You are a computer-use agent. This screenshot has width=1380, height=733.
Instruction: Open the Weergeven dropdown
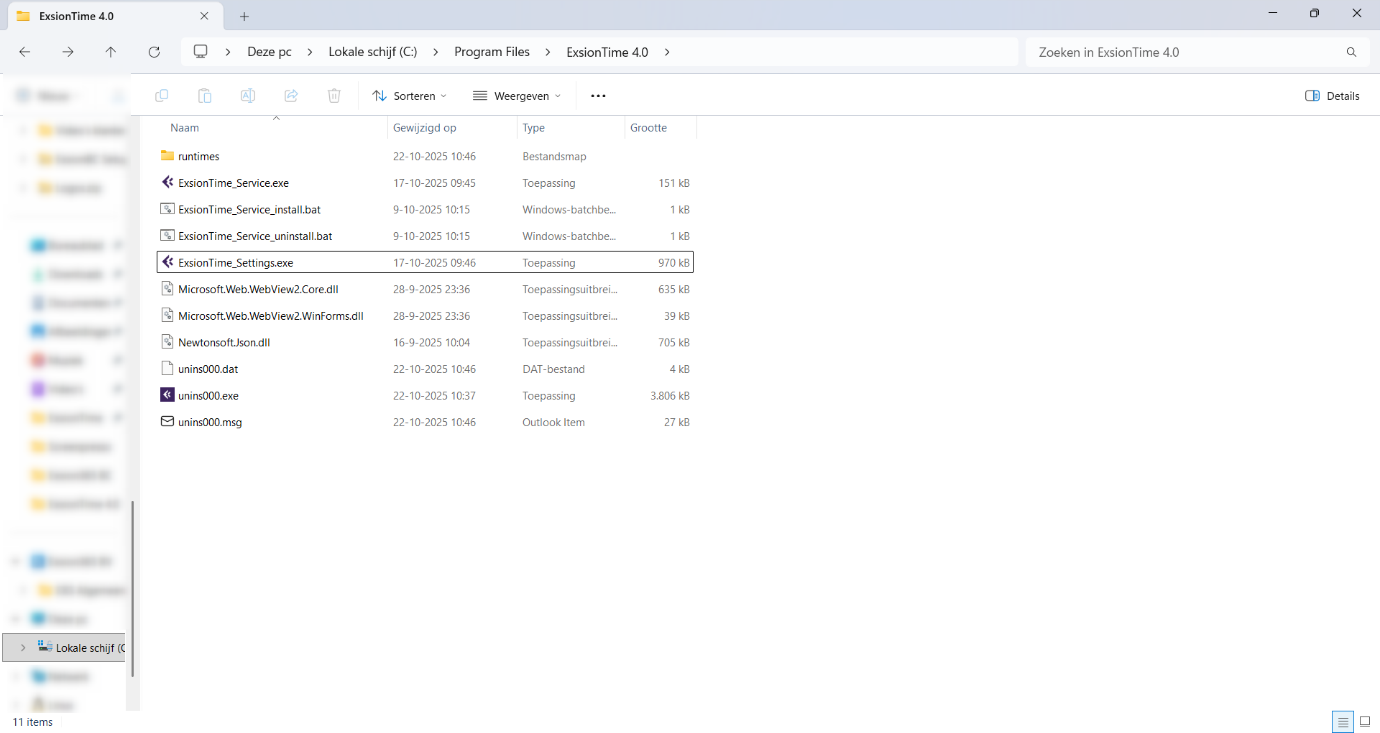click(x=517, y=96)
